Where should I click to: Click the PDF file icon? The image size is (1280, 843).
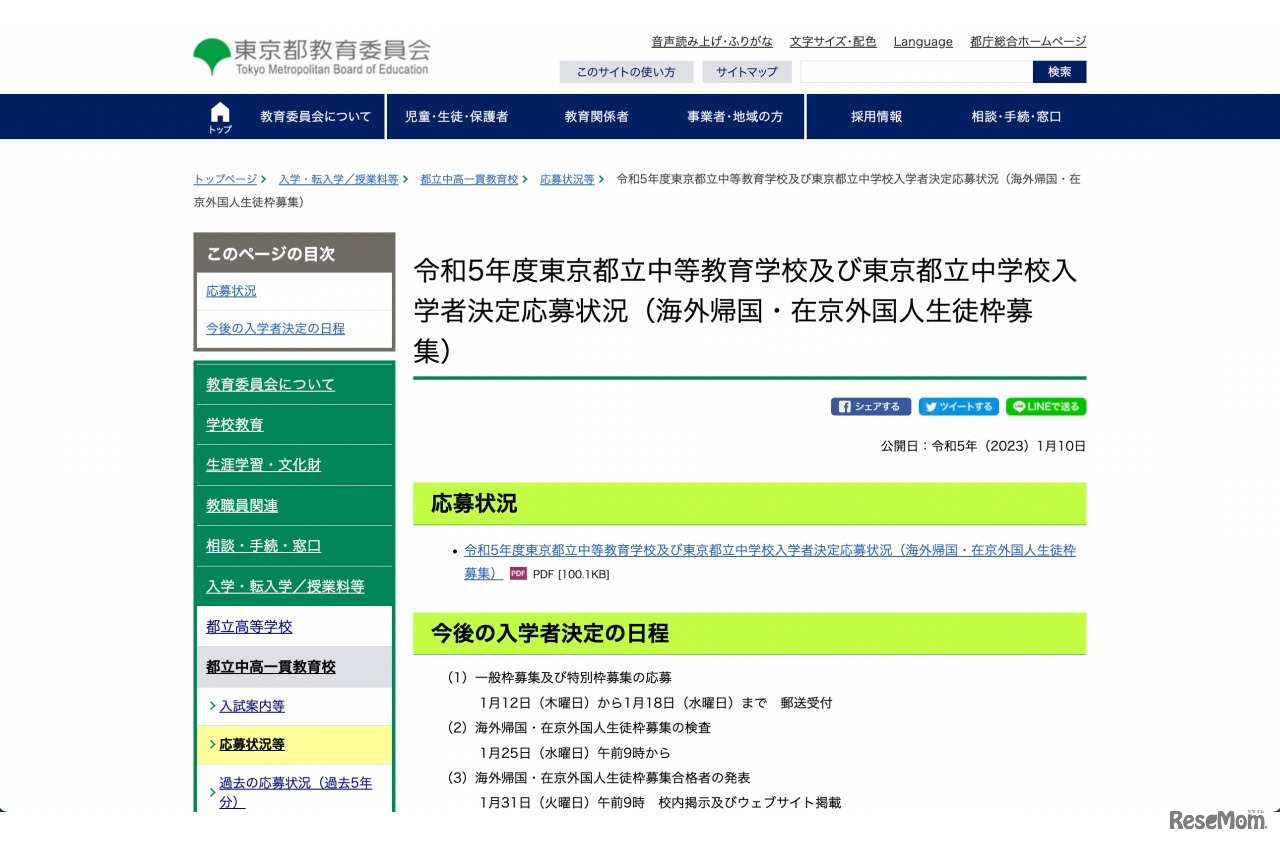[518, 574]
